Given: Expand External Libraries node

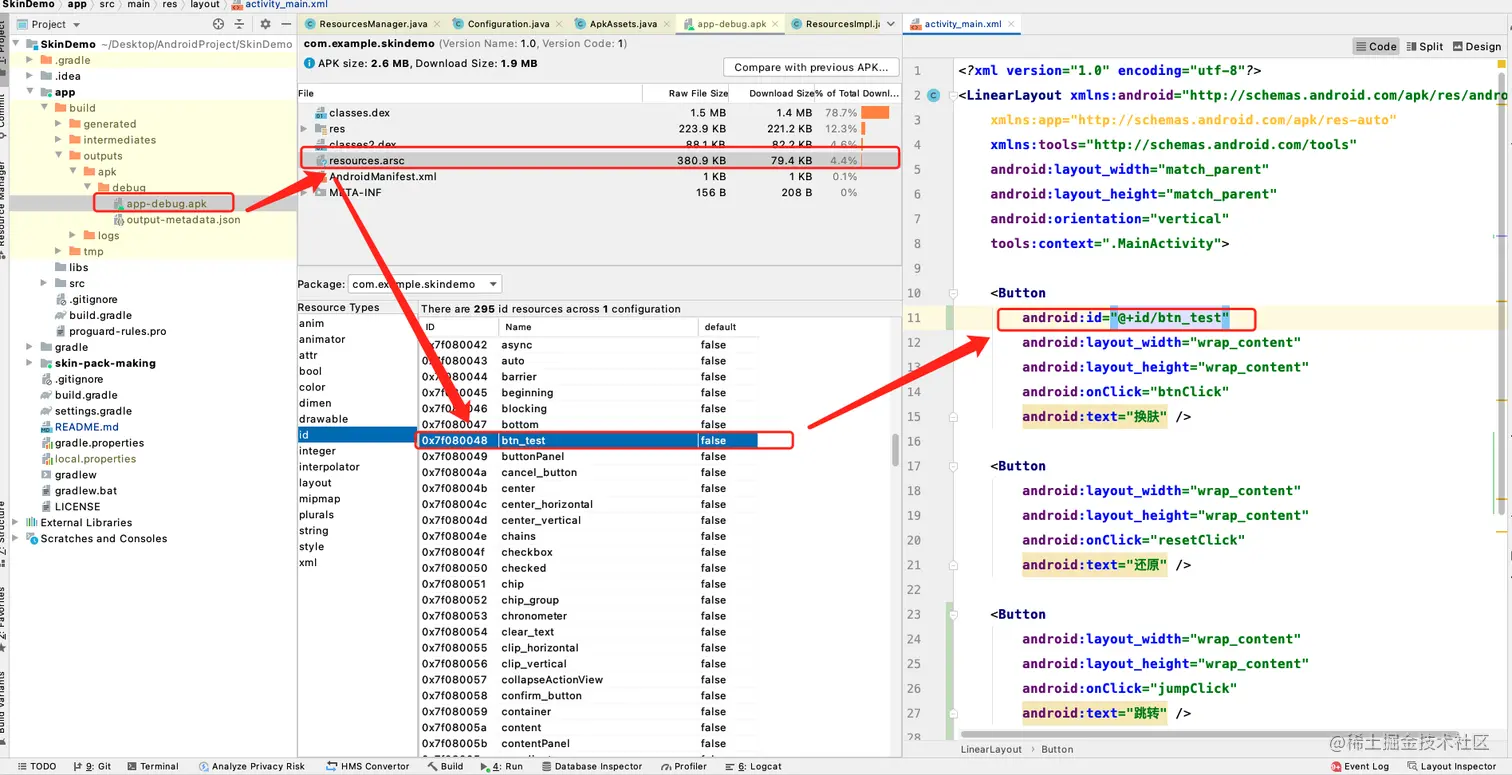Looking at the screenshot, I should coord(16,522).
